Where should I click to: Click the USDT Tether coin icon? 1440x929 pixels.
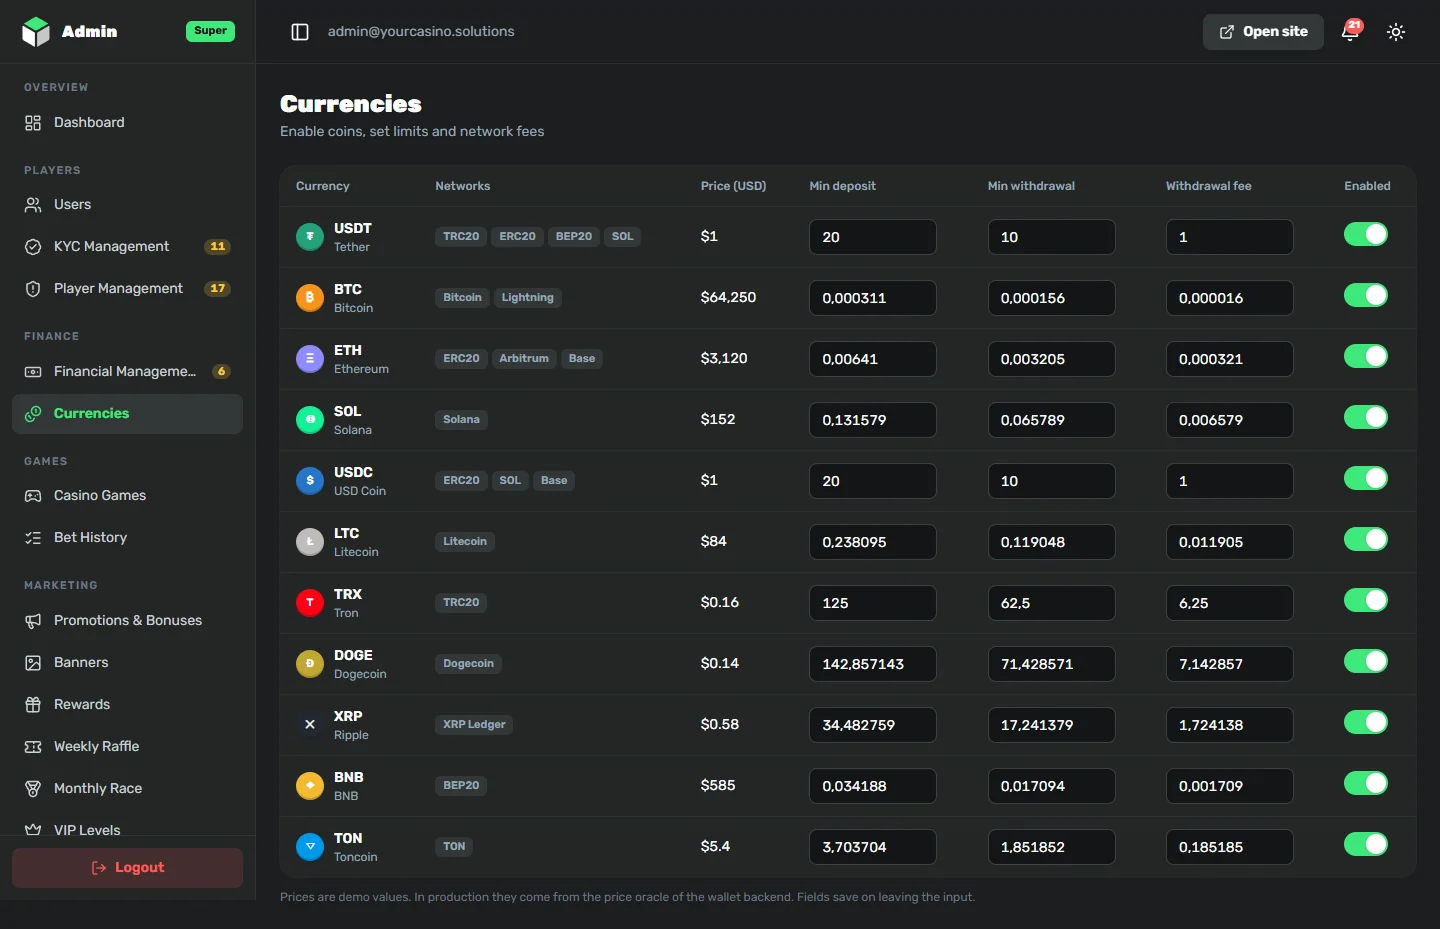[310, 237]
